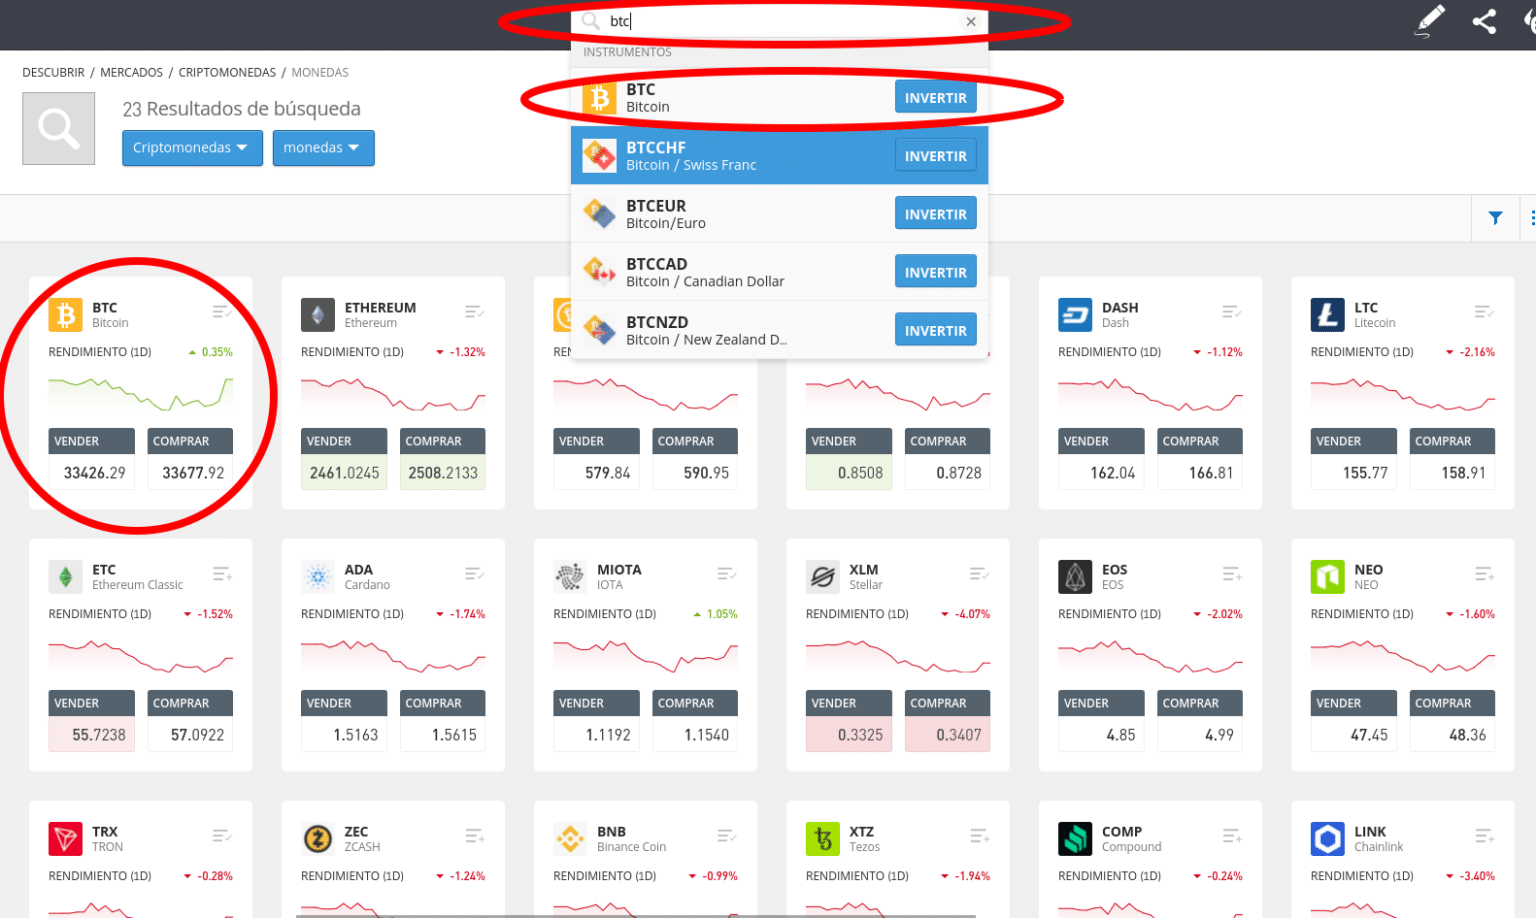Click the Bitcoin logo on BTC card
Viewport: 1536px width, 918px height.
(x=66, y=315)
